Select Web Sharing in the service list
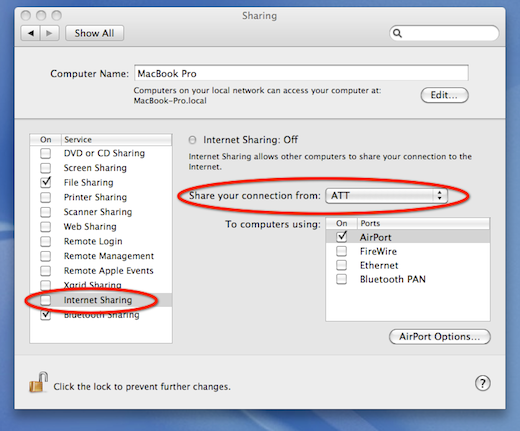 pos(90,226)
